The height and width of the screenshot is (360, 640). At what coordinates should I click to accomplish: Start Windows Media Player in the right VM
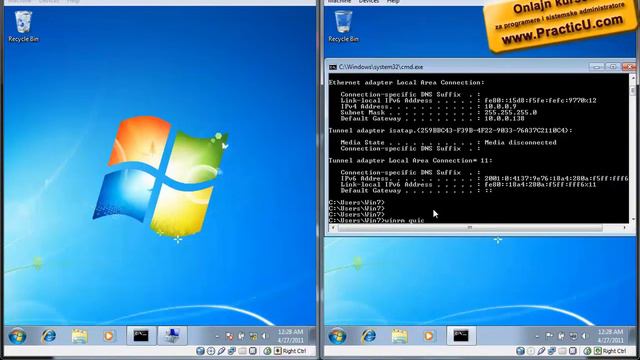(429, 336)
